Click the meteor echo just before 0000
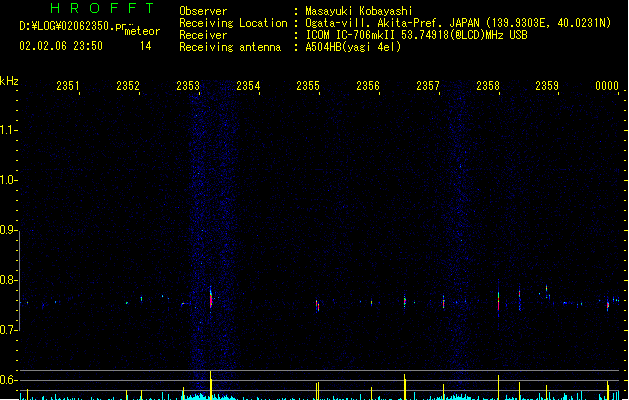Viewport: 629px width, 400px height. point(608,305)
